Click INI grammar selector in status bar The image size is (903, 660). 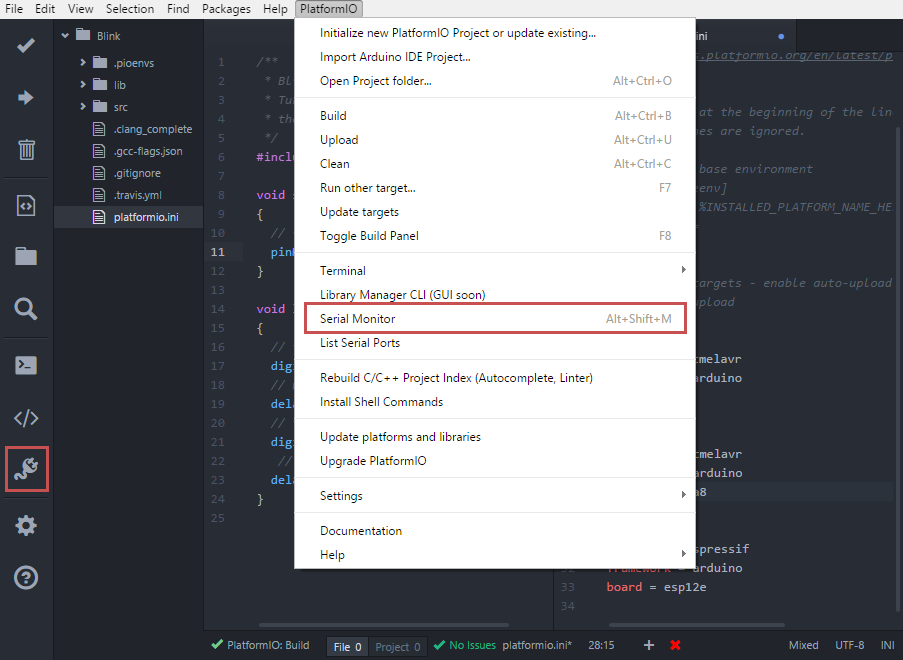(887, 646)
